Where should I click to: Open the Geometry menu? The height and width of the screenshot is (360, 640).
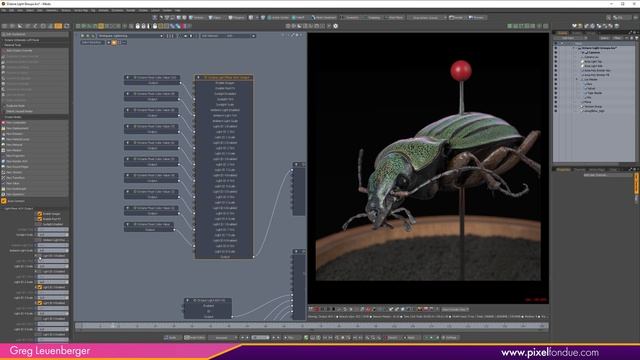coord(52,10)
